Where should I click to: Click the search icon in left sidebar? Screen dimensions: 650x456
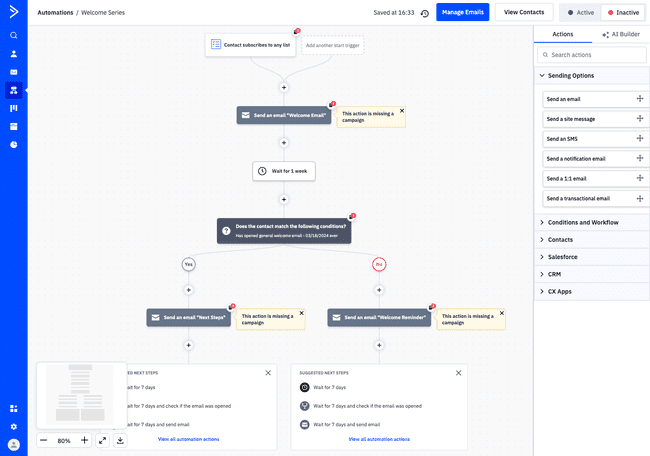(14, 35)
